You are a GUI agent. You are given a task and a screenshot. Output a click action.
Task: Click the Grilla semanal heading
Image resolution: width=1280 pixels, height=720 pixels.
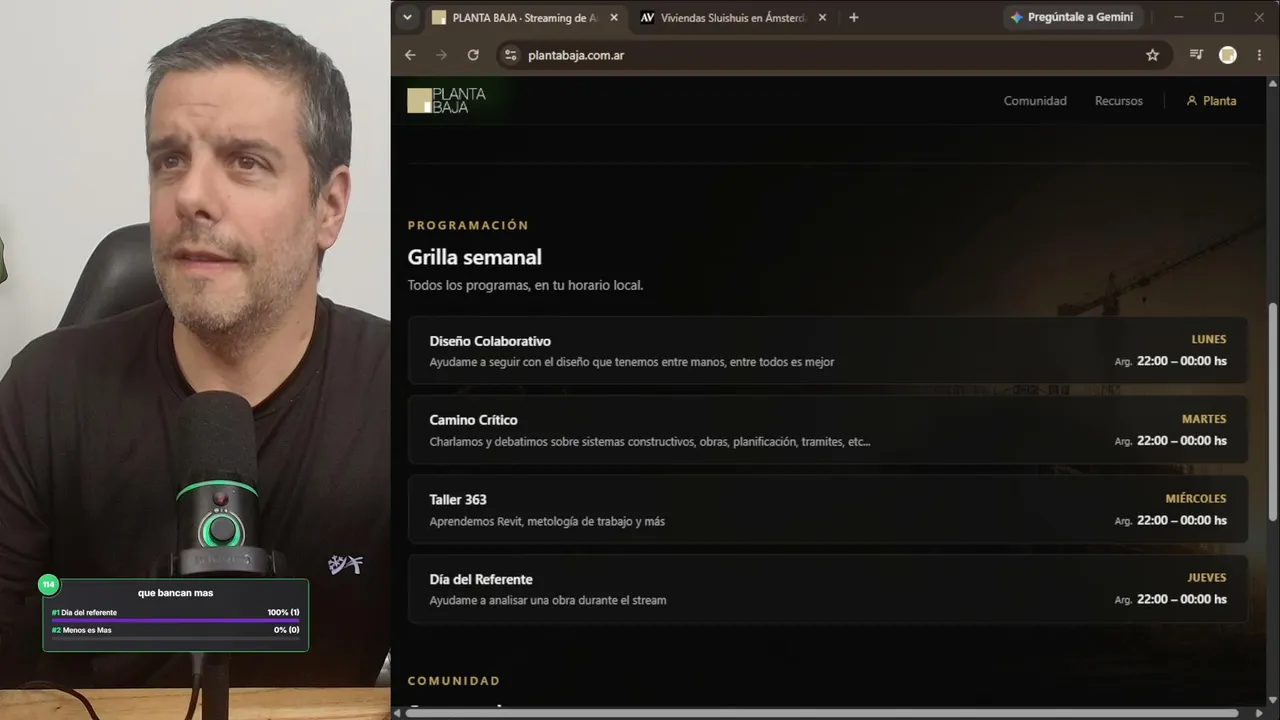tap(475, 257)
